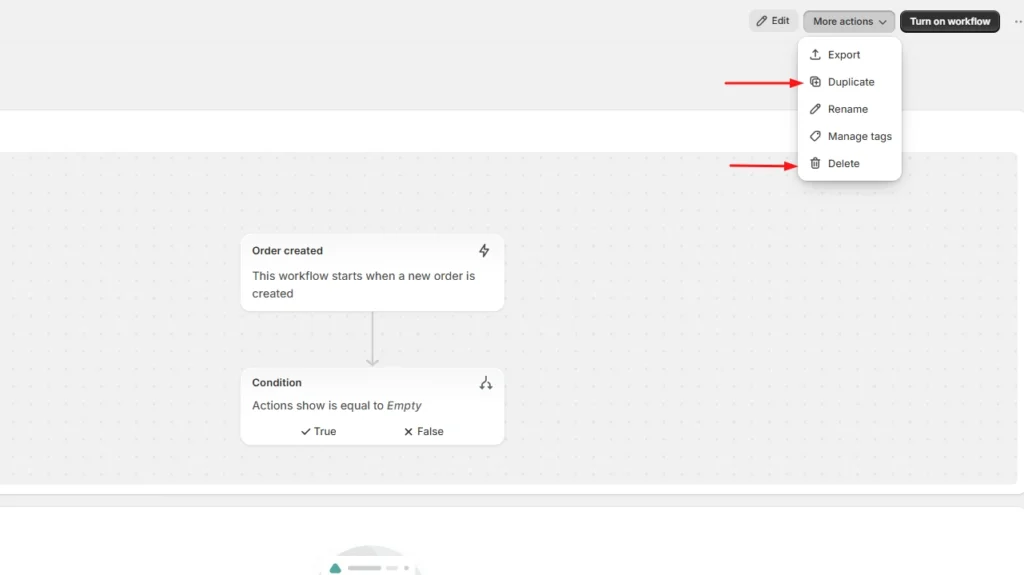1024x575 pixels.
Task: Click the False branch of the condition
Action: [423, 431]
